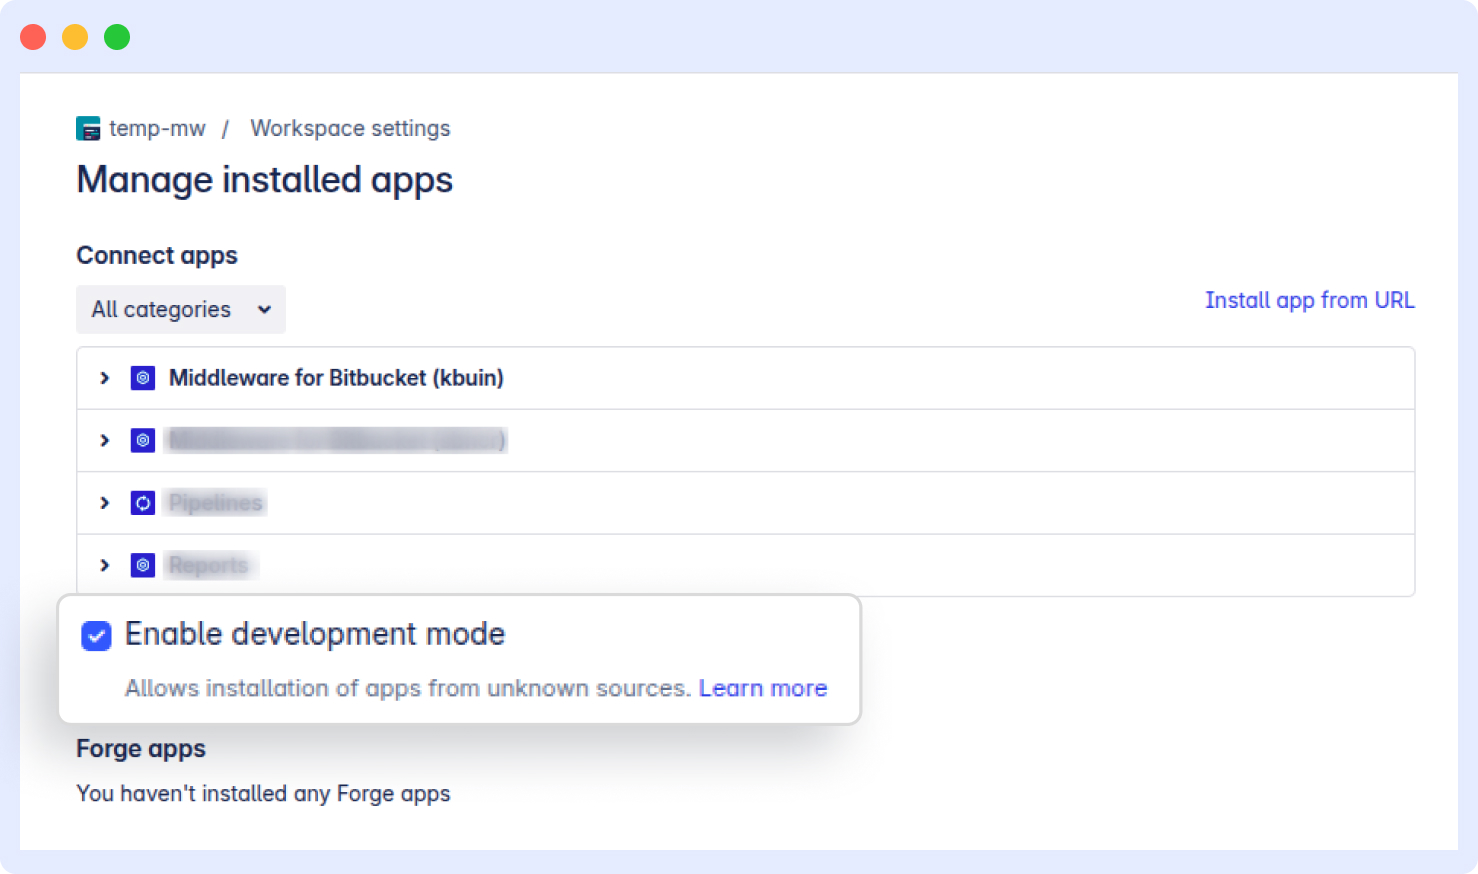This screenshot has height=874, width=1478.
Task: Open Workspace settings from the breadcrumb
Action: (x=350, y=128)
